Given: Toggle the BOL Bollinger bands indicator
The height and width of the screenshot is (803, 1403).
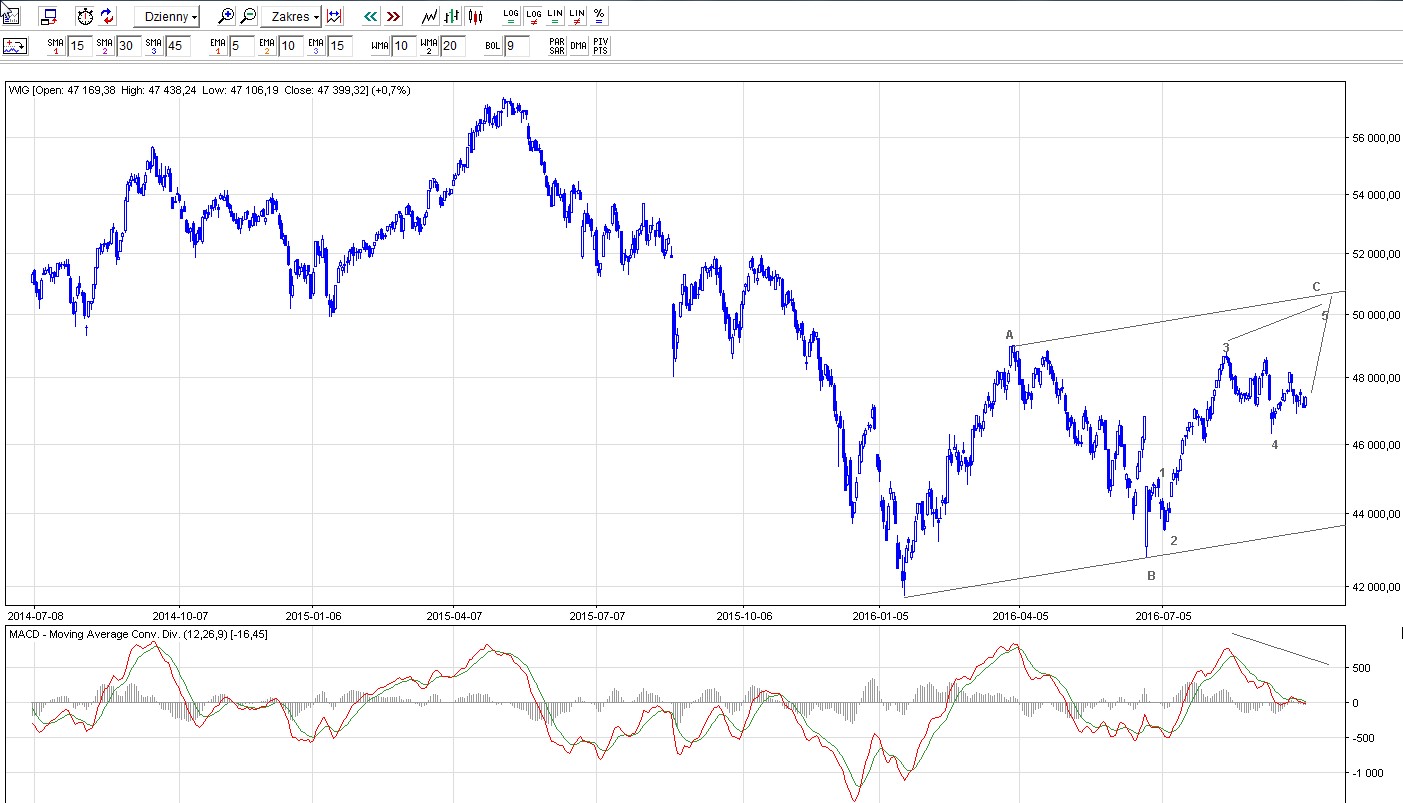Looking at the screenshot, I should [x=492, y=46].
